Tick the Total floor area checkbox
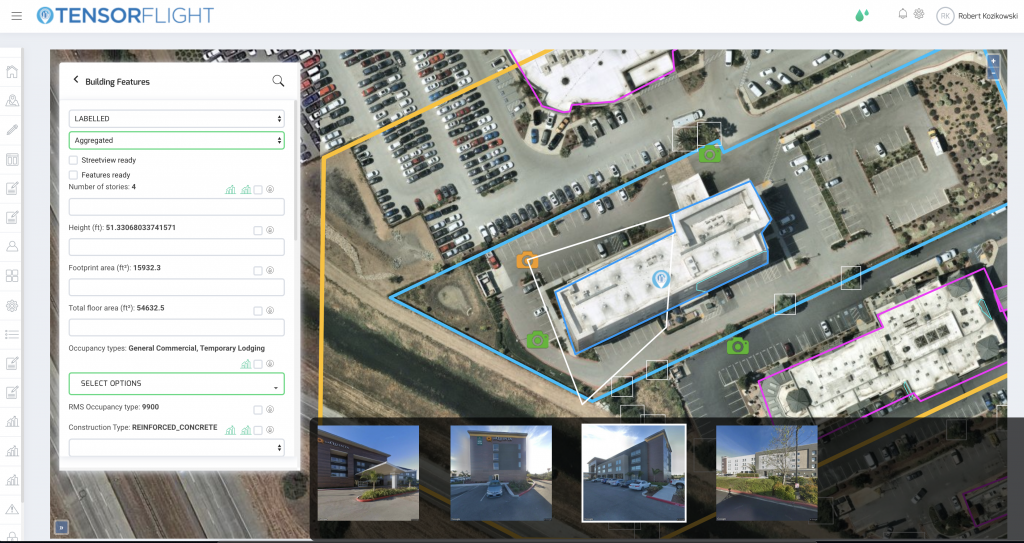This screenshot has height=543, width=1024. coord(258,311)
